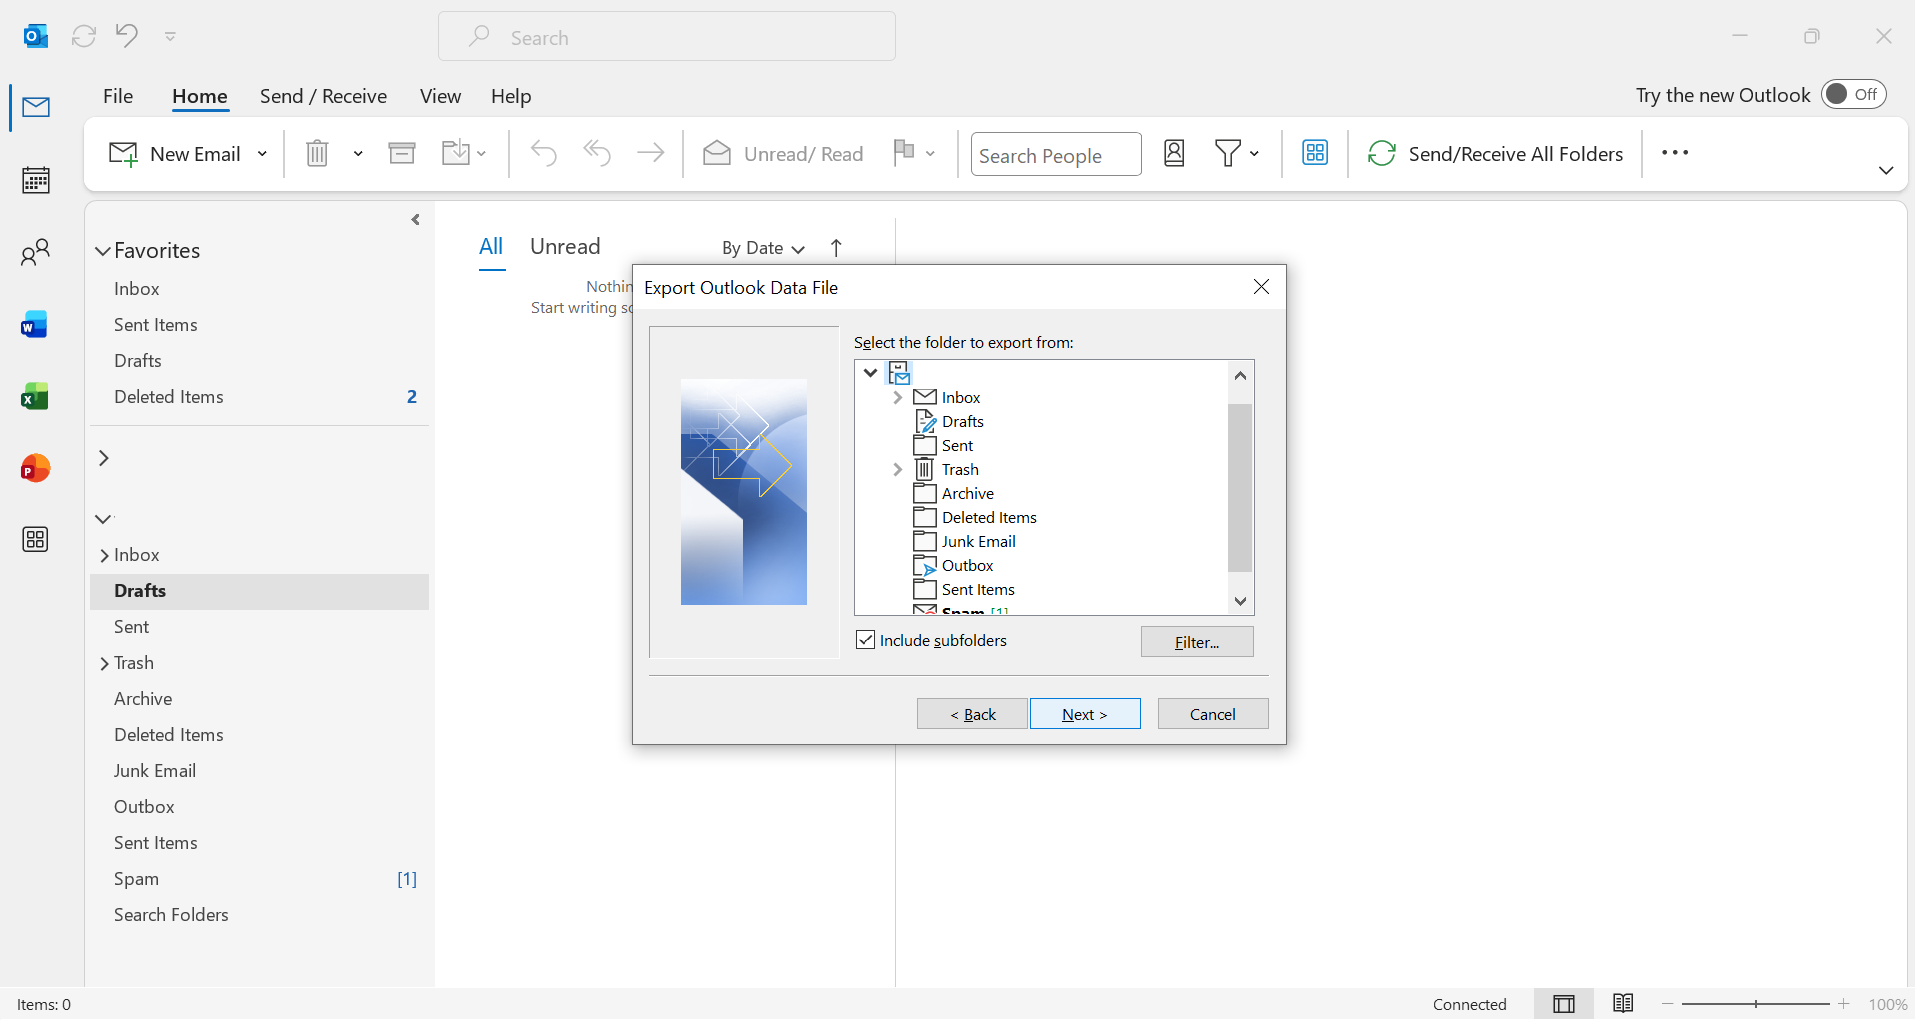Open the View apps grid icon in ribbon
This screenshot has width=1915, height=1020.
(1315, 153)
